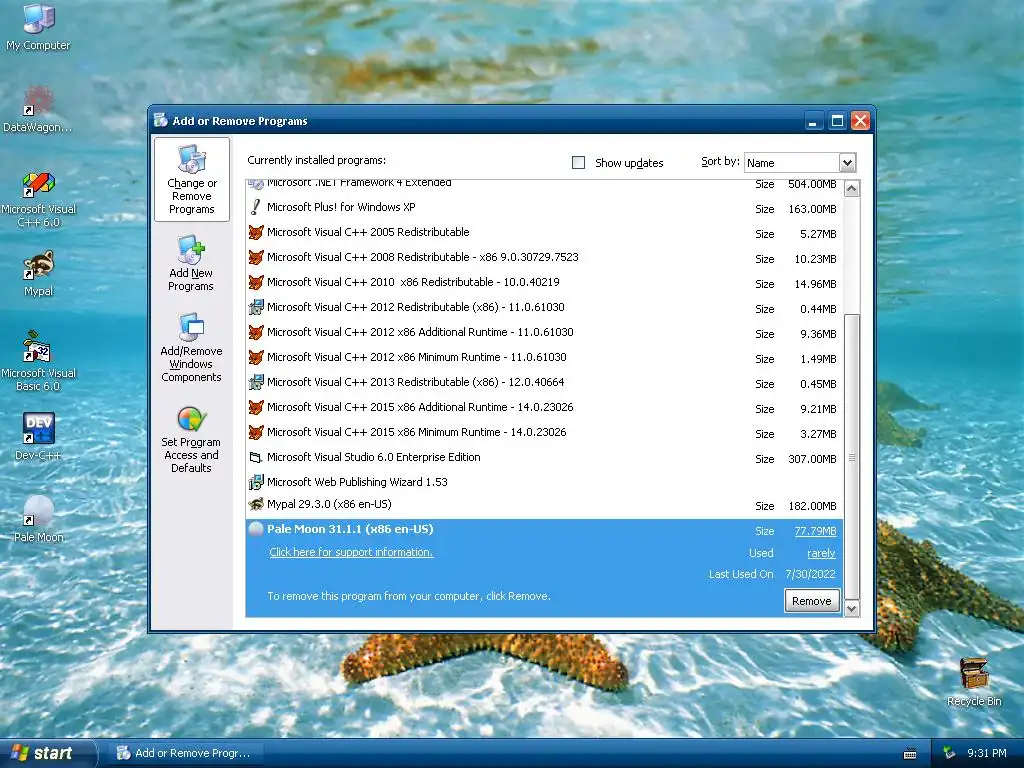
Task: Click the program list scroll up arrow
Action: coord(851,189)
